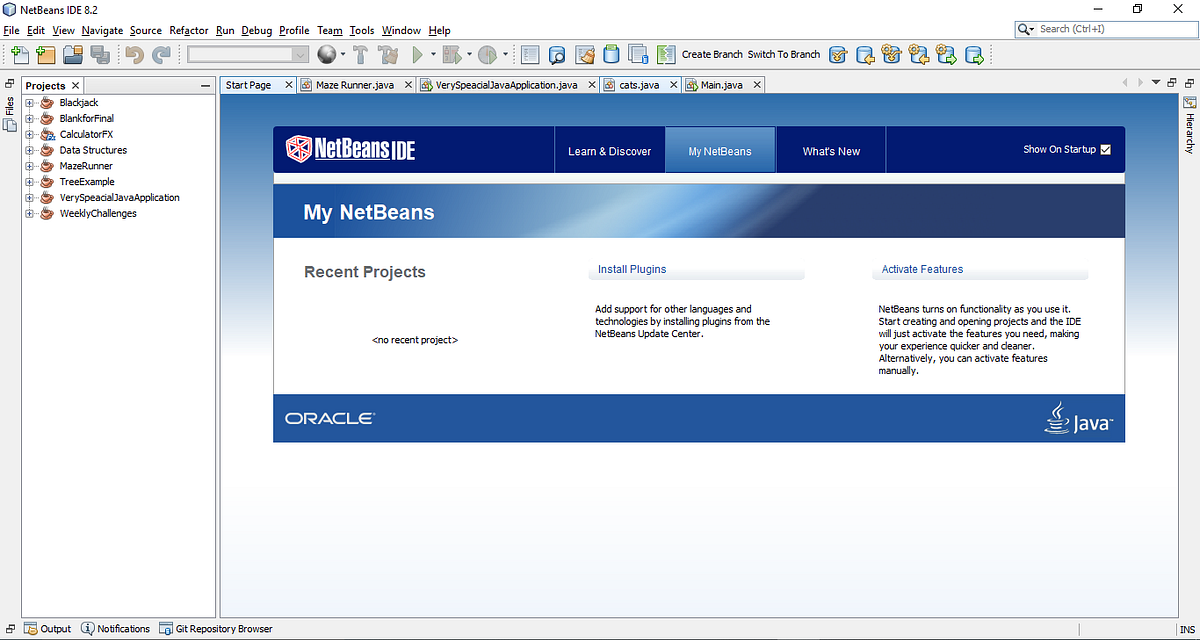
Task: Open the Team menu
Action: (329, 30)
